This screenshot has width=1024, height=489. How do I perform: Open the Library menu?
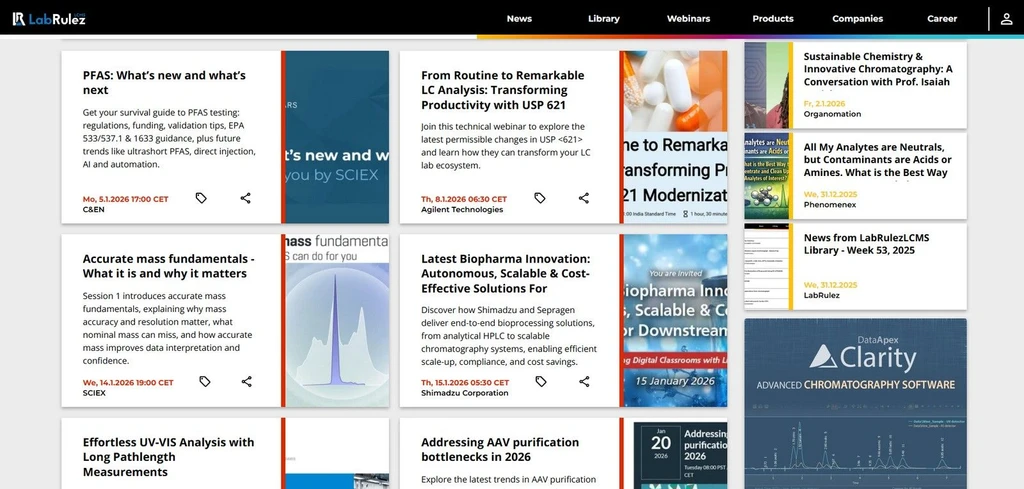pos(603,19)
